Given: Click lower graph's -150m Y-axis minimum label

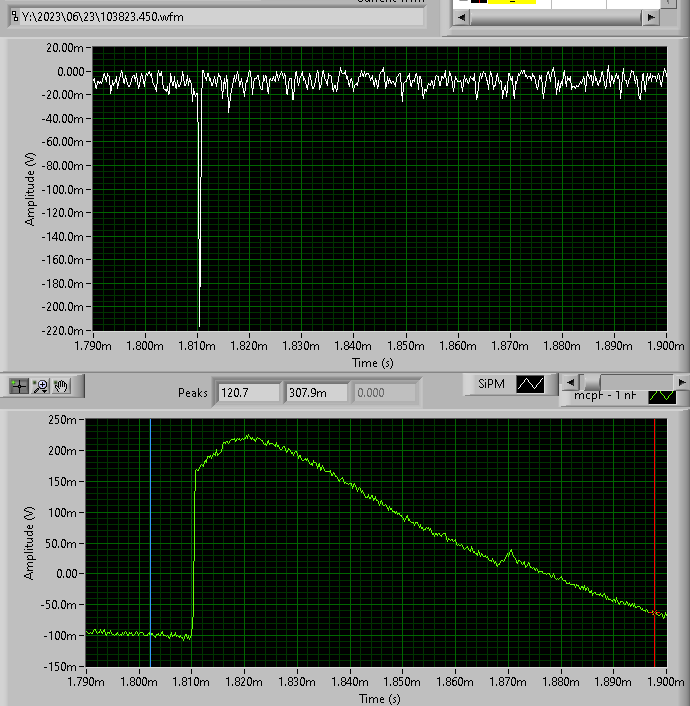Looking at the screenshot, I should click(60, 666).
